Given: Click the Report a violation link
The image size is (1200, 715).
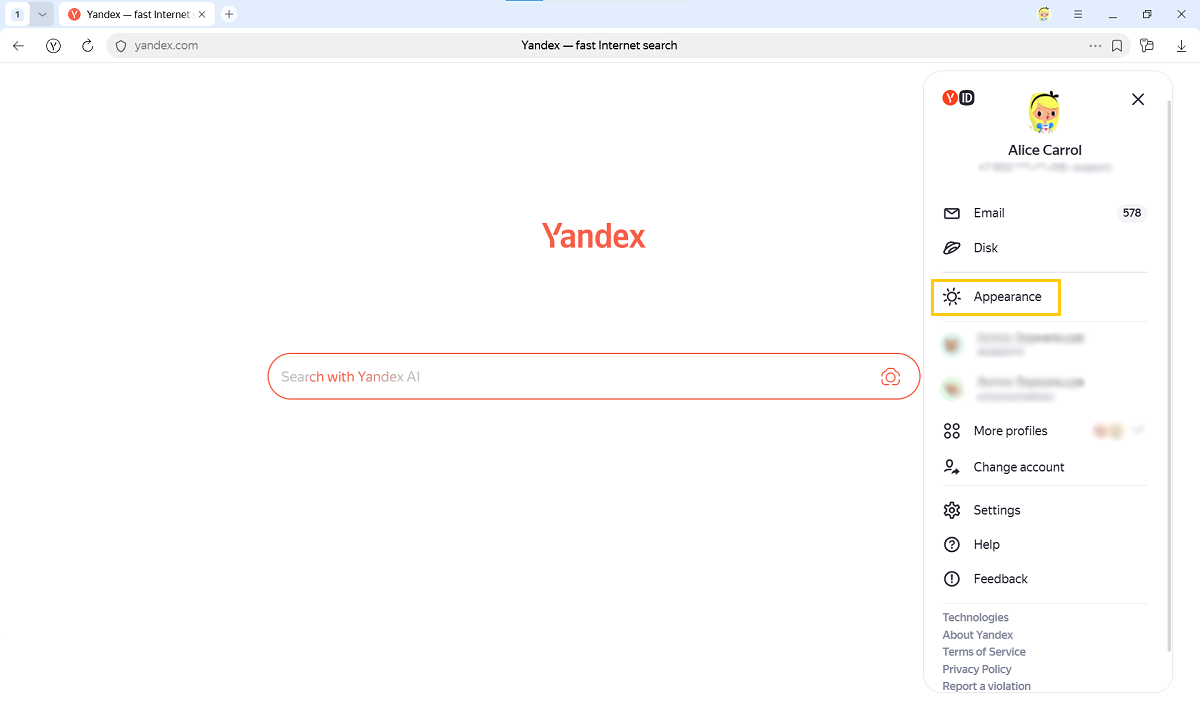Looking at the screenshot, I should point(986,686).
